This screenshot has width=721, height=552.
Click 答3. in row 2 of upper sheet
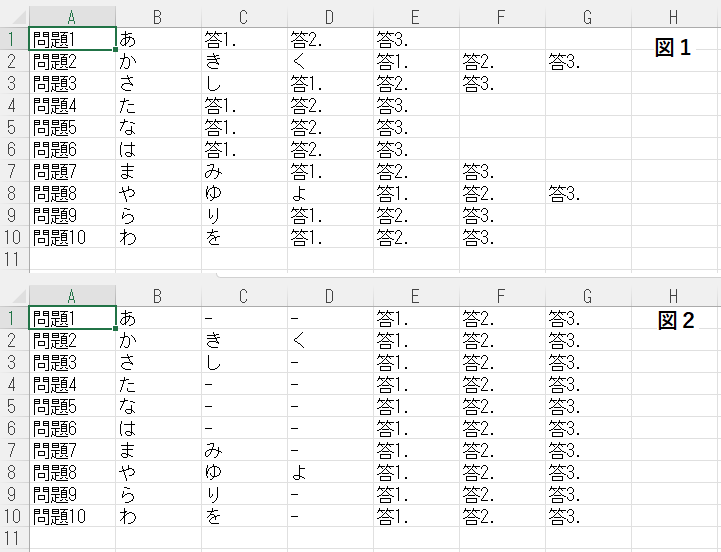tap(588, 61)
